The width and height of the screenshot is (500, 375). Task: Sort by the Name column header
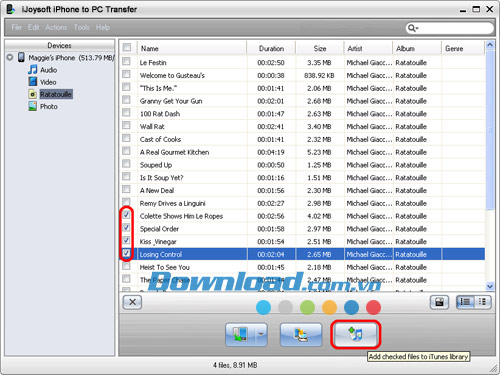pyautogui.click(x=192, y=48)
